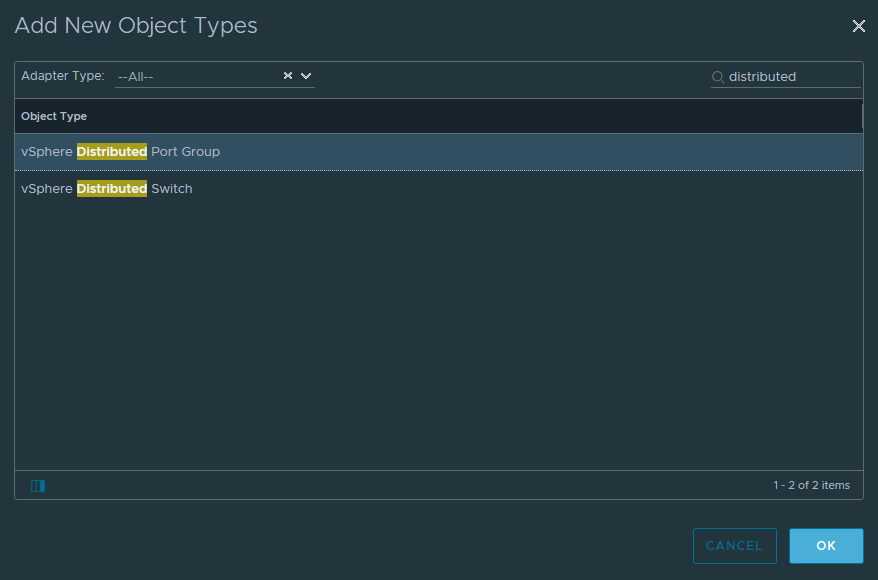
Task: Cancel the dialog
Action: tap(735, 546)
